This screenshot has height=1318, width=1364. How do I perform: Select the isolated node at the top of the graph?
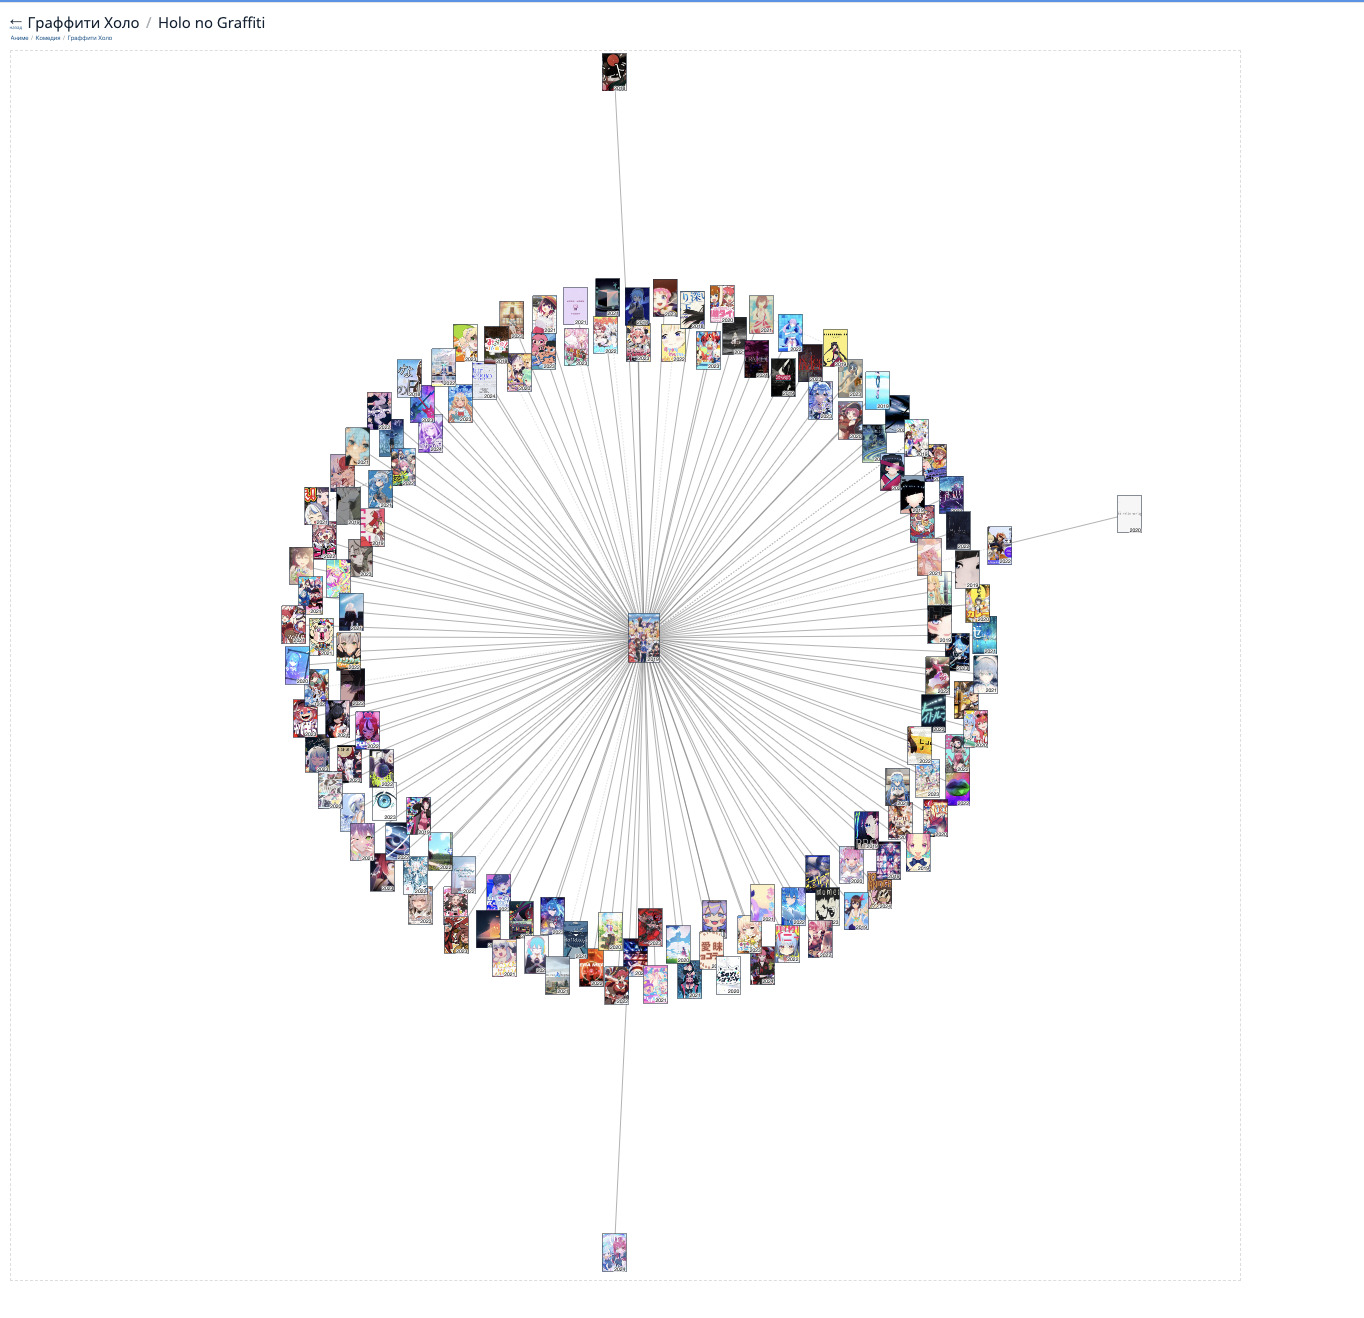click(614, 72)
